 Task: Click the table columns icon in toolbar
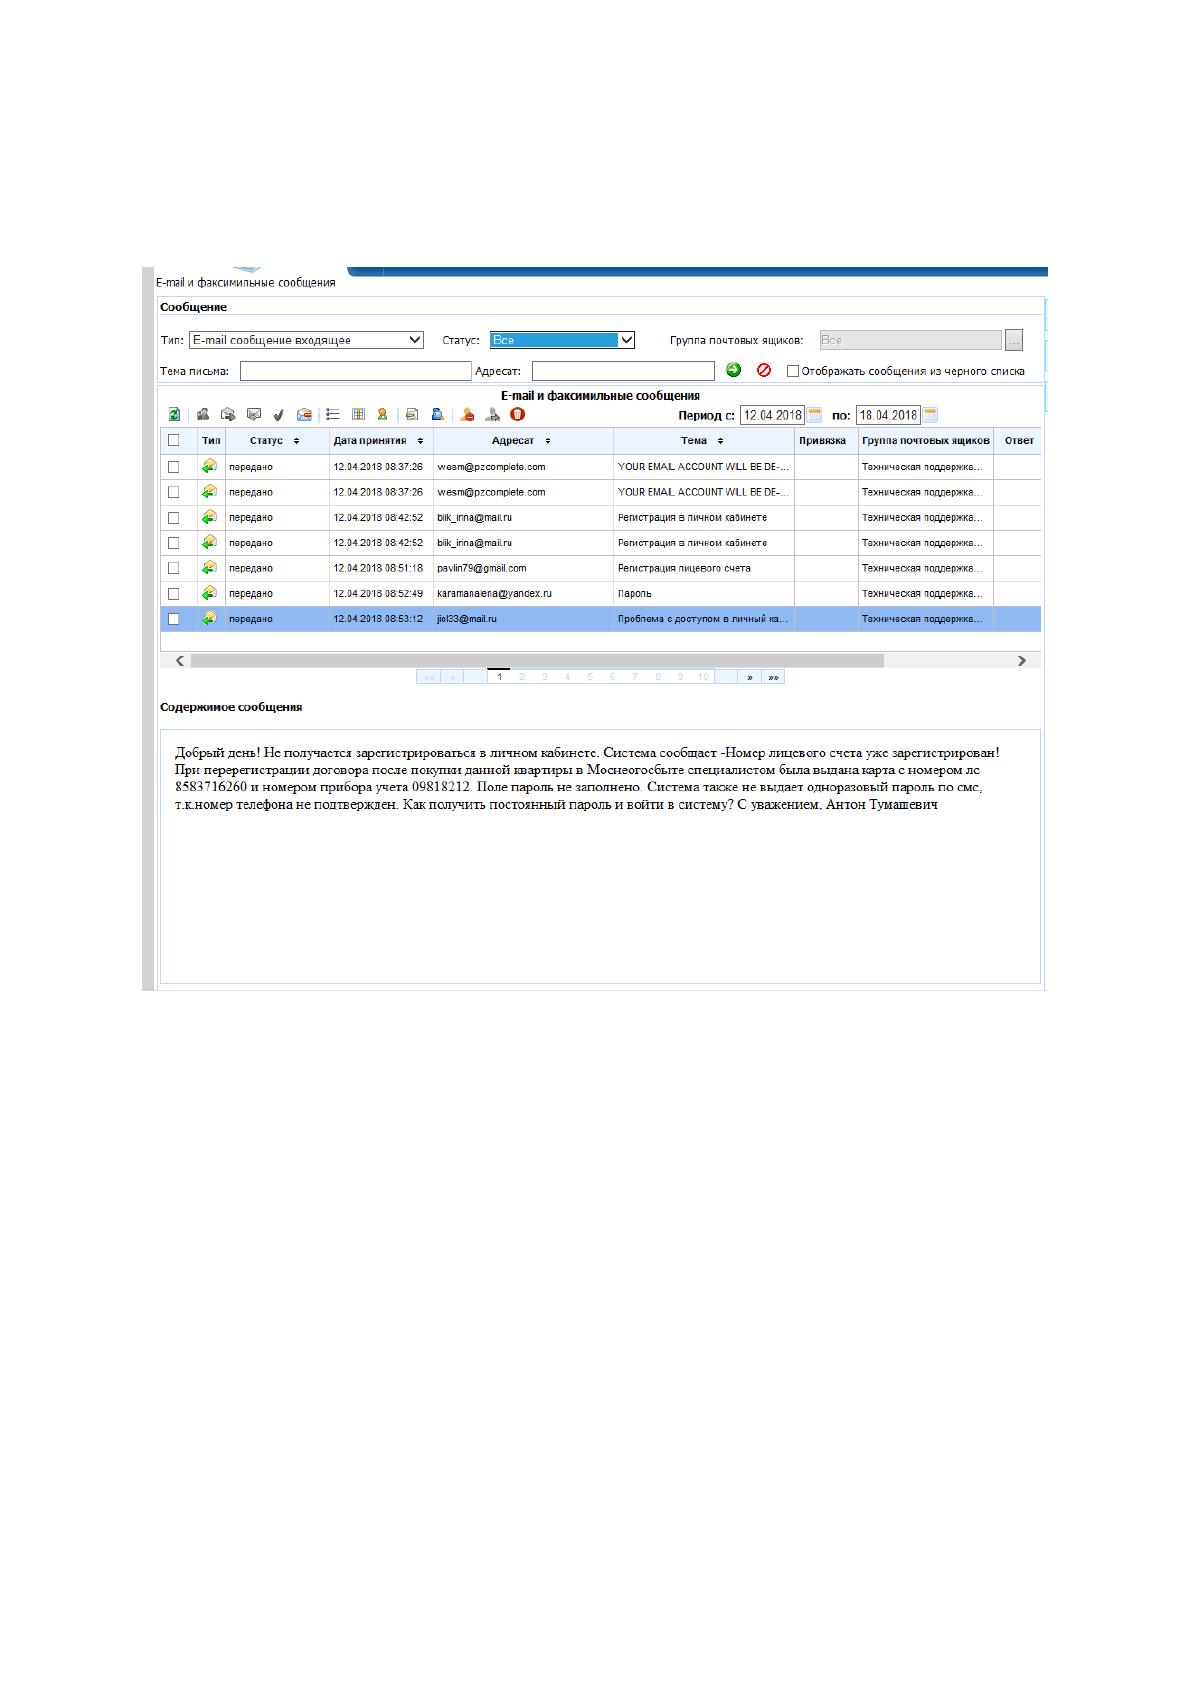pyautogui.click(x=358, y=414)
